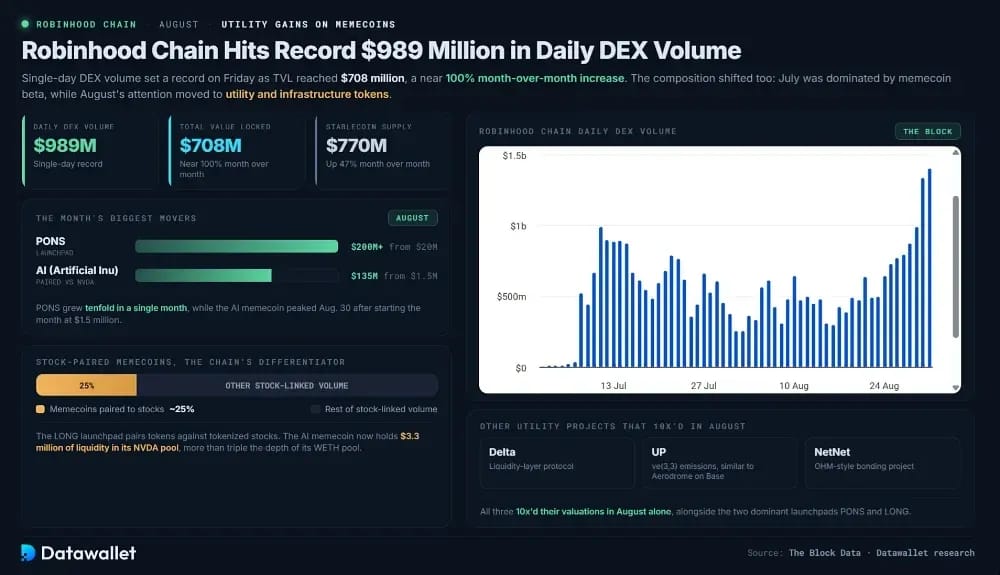1000x575 pixels.
Task: Click the AI (Artificial Inu) label
Action: [x=77, y=270]
